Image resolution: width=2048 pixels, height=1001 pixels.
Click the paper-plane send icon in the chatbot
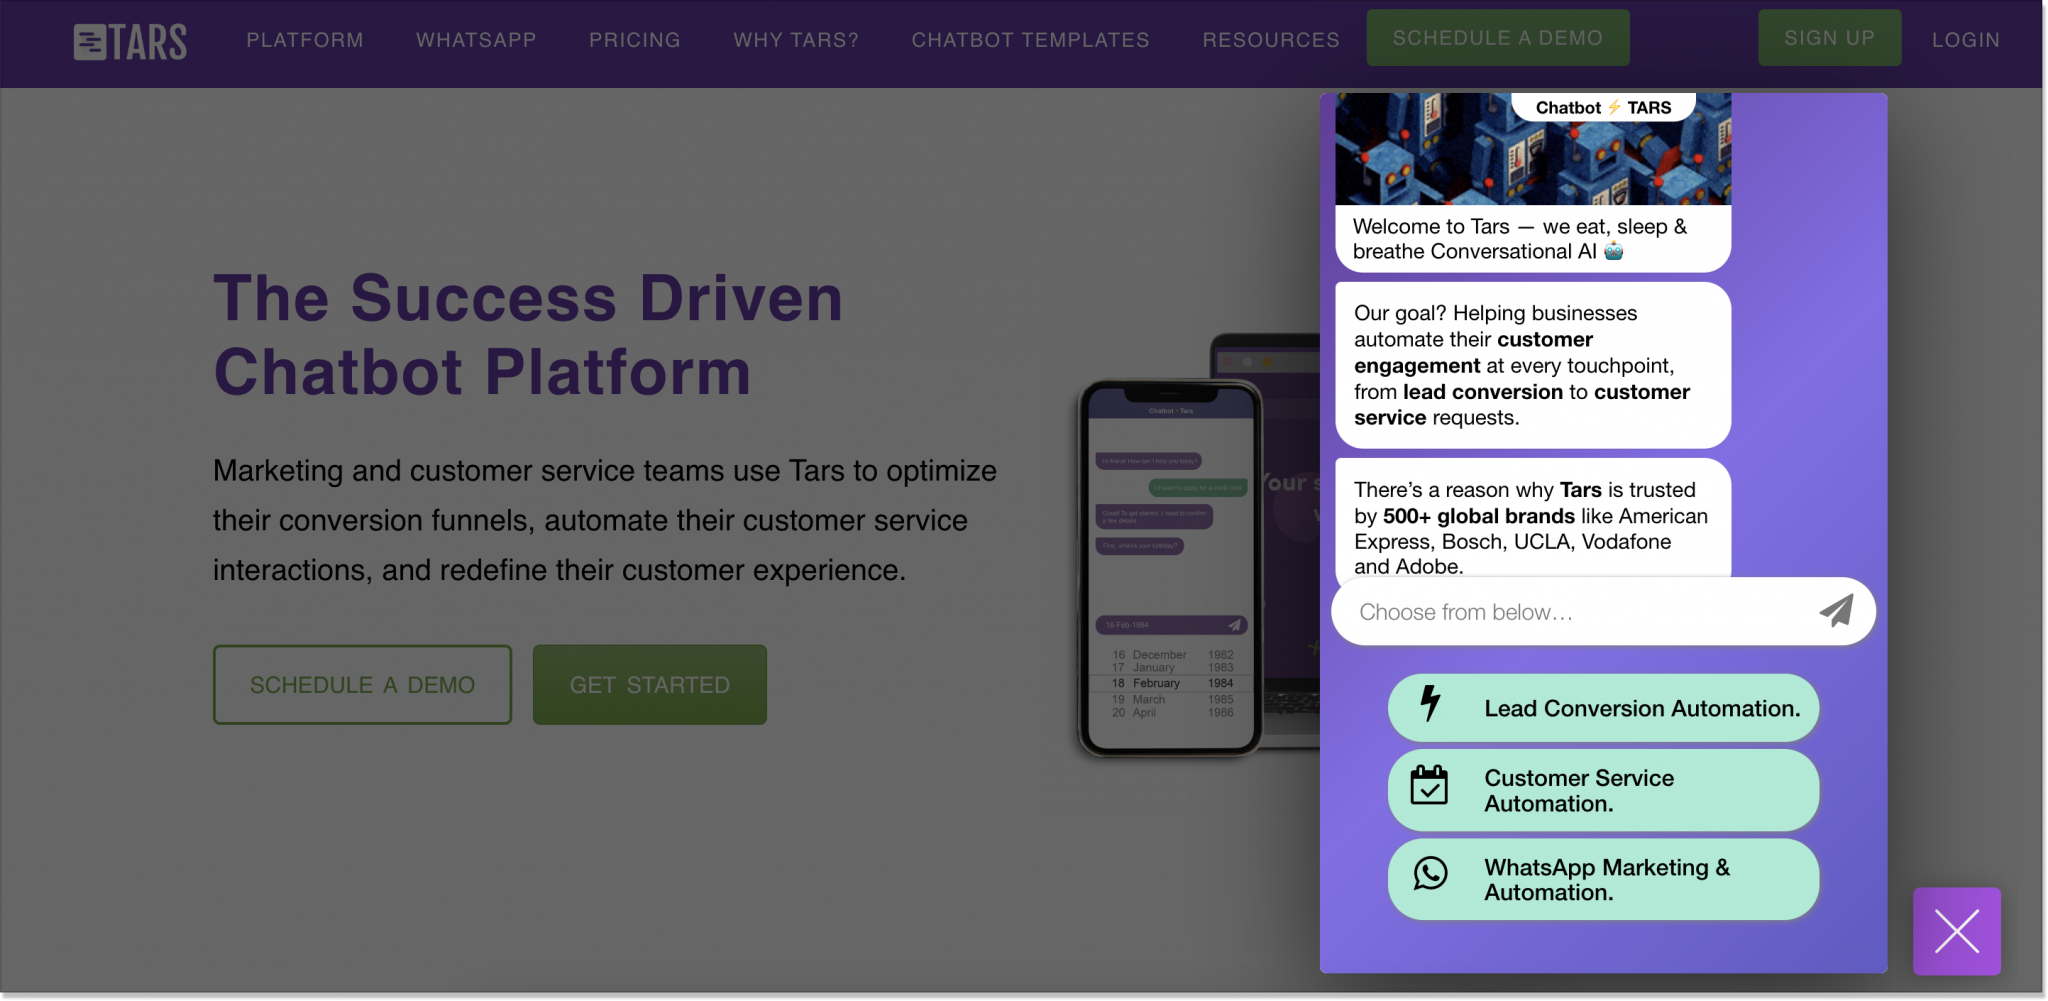[x=1836, y=611]
